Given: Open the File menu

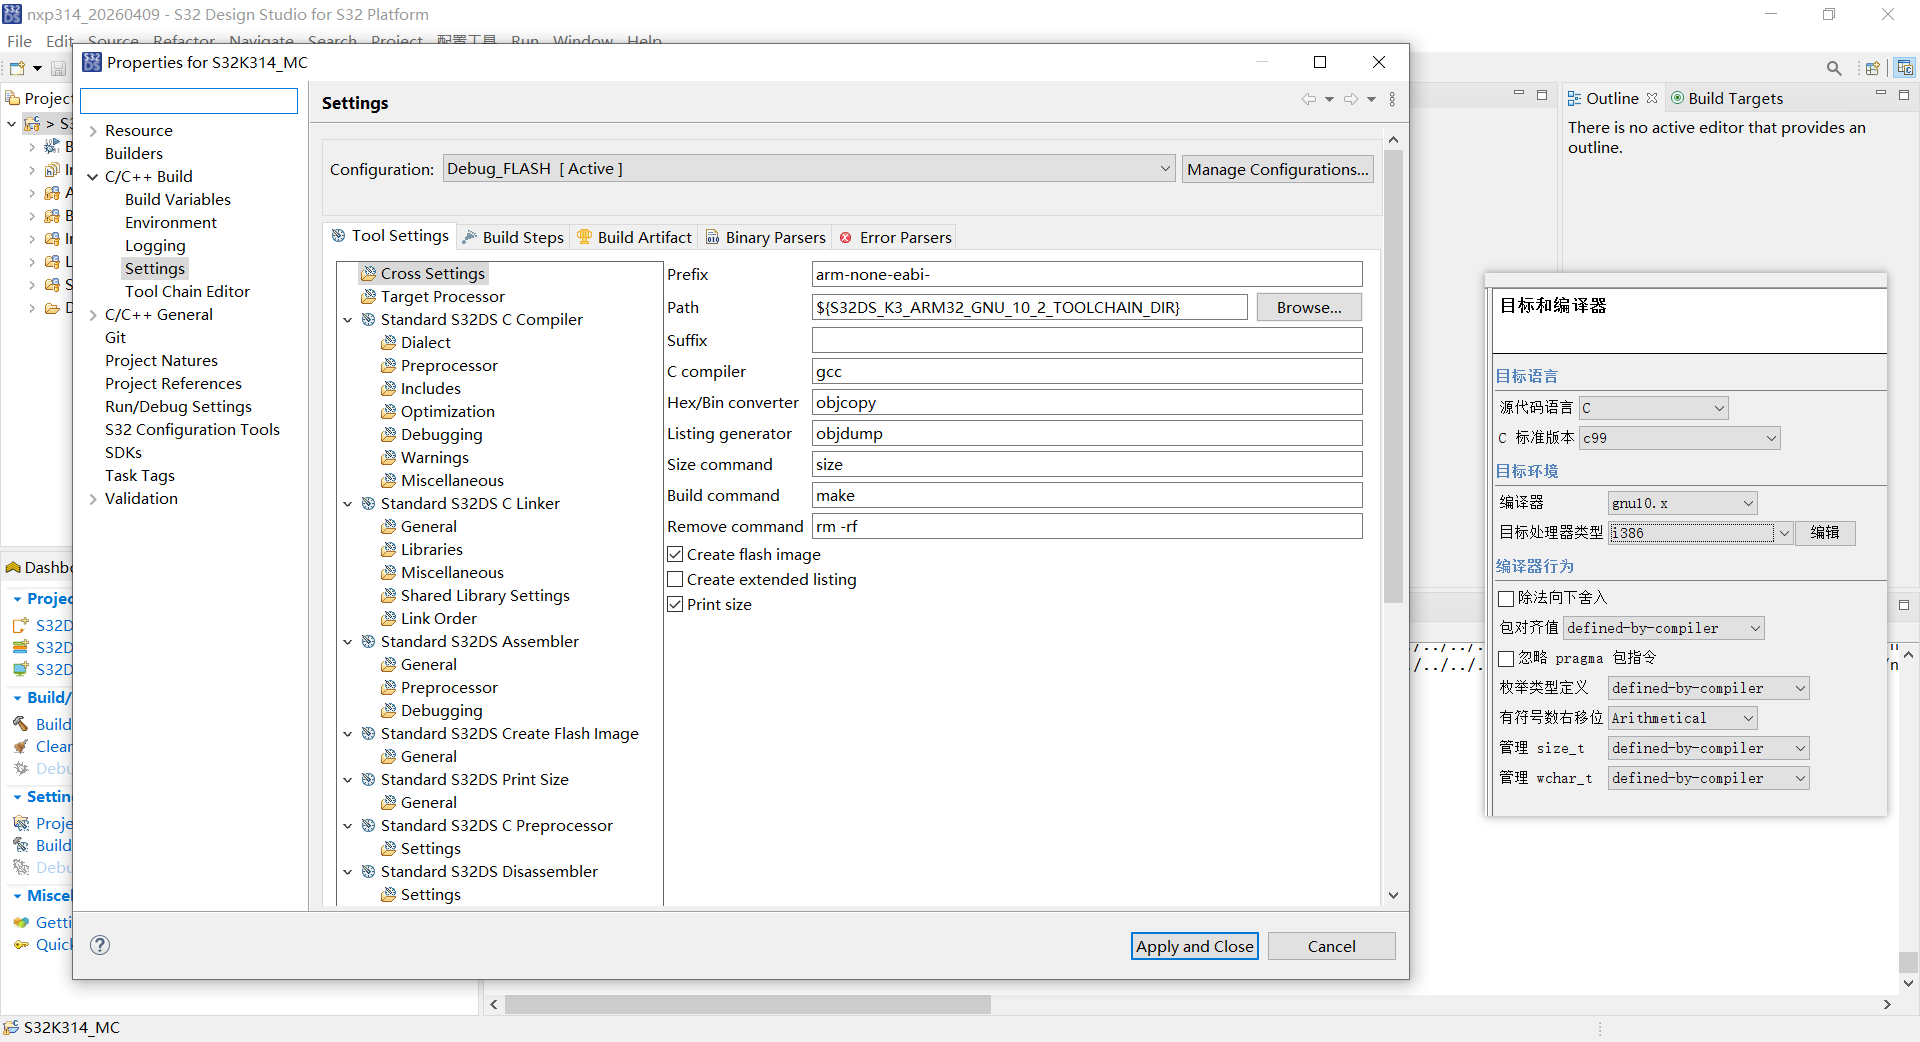Looking at the screenshot, I should (19, 41).
